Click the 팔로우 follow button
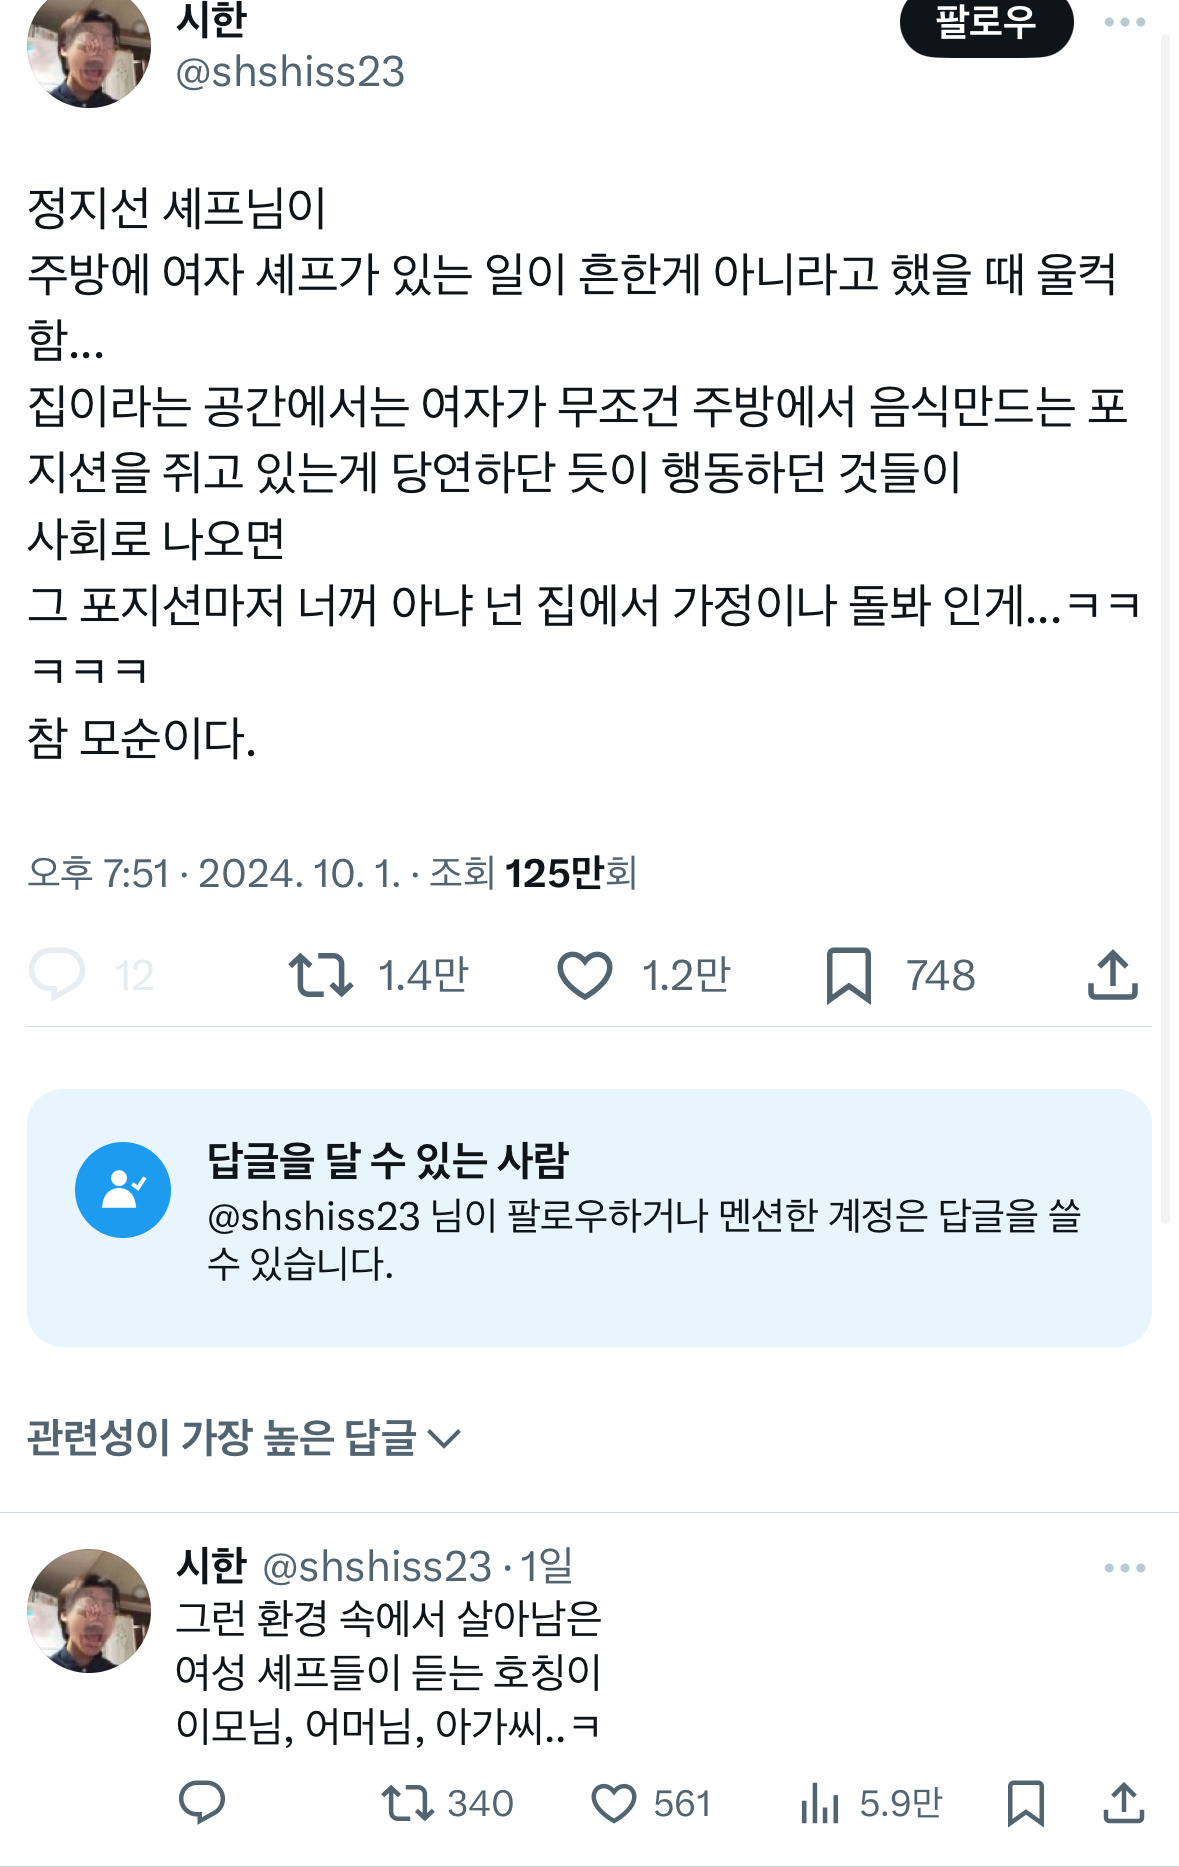 tap(986, 23)
